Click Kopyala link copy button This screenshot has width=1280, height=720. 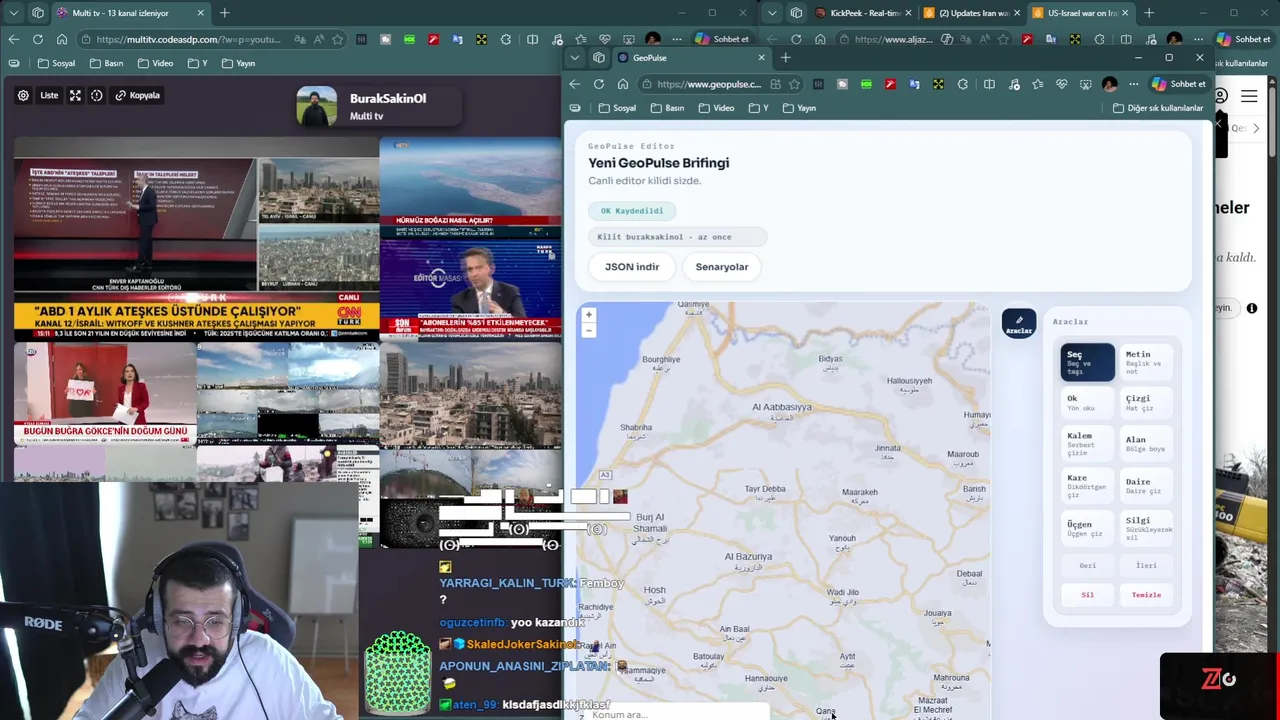pos(138,95)
